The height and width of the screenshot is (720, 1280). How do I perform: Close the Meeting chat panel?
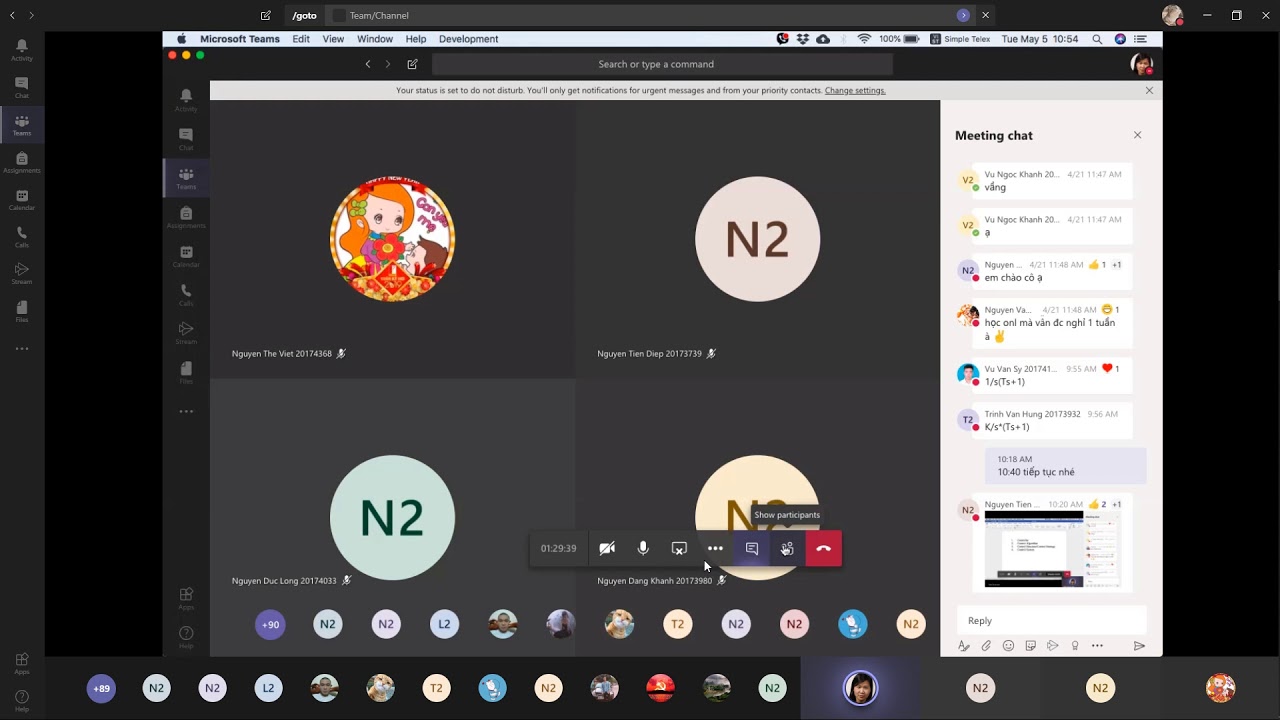1137,135
